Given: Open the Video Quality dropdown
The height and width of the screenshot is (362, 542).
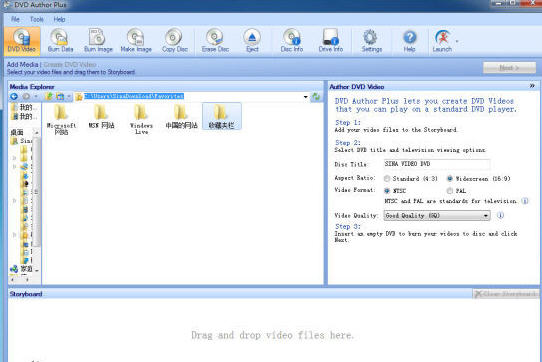Looking at the screenshot, I should [x=437, y=216].
